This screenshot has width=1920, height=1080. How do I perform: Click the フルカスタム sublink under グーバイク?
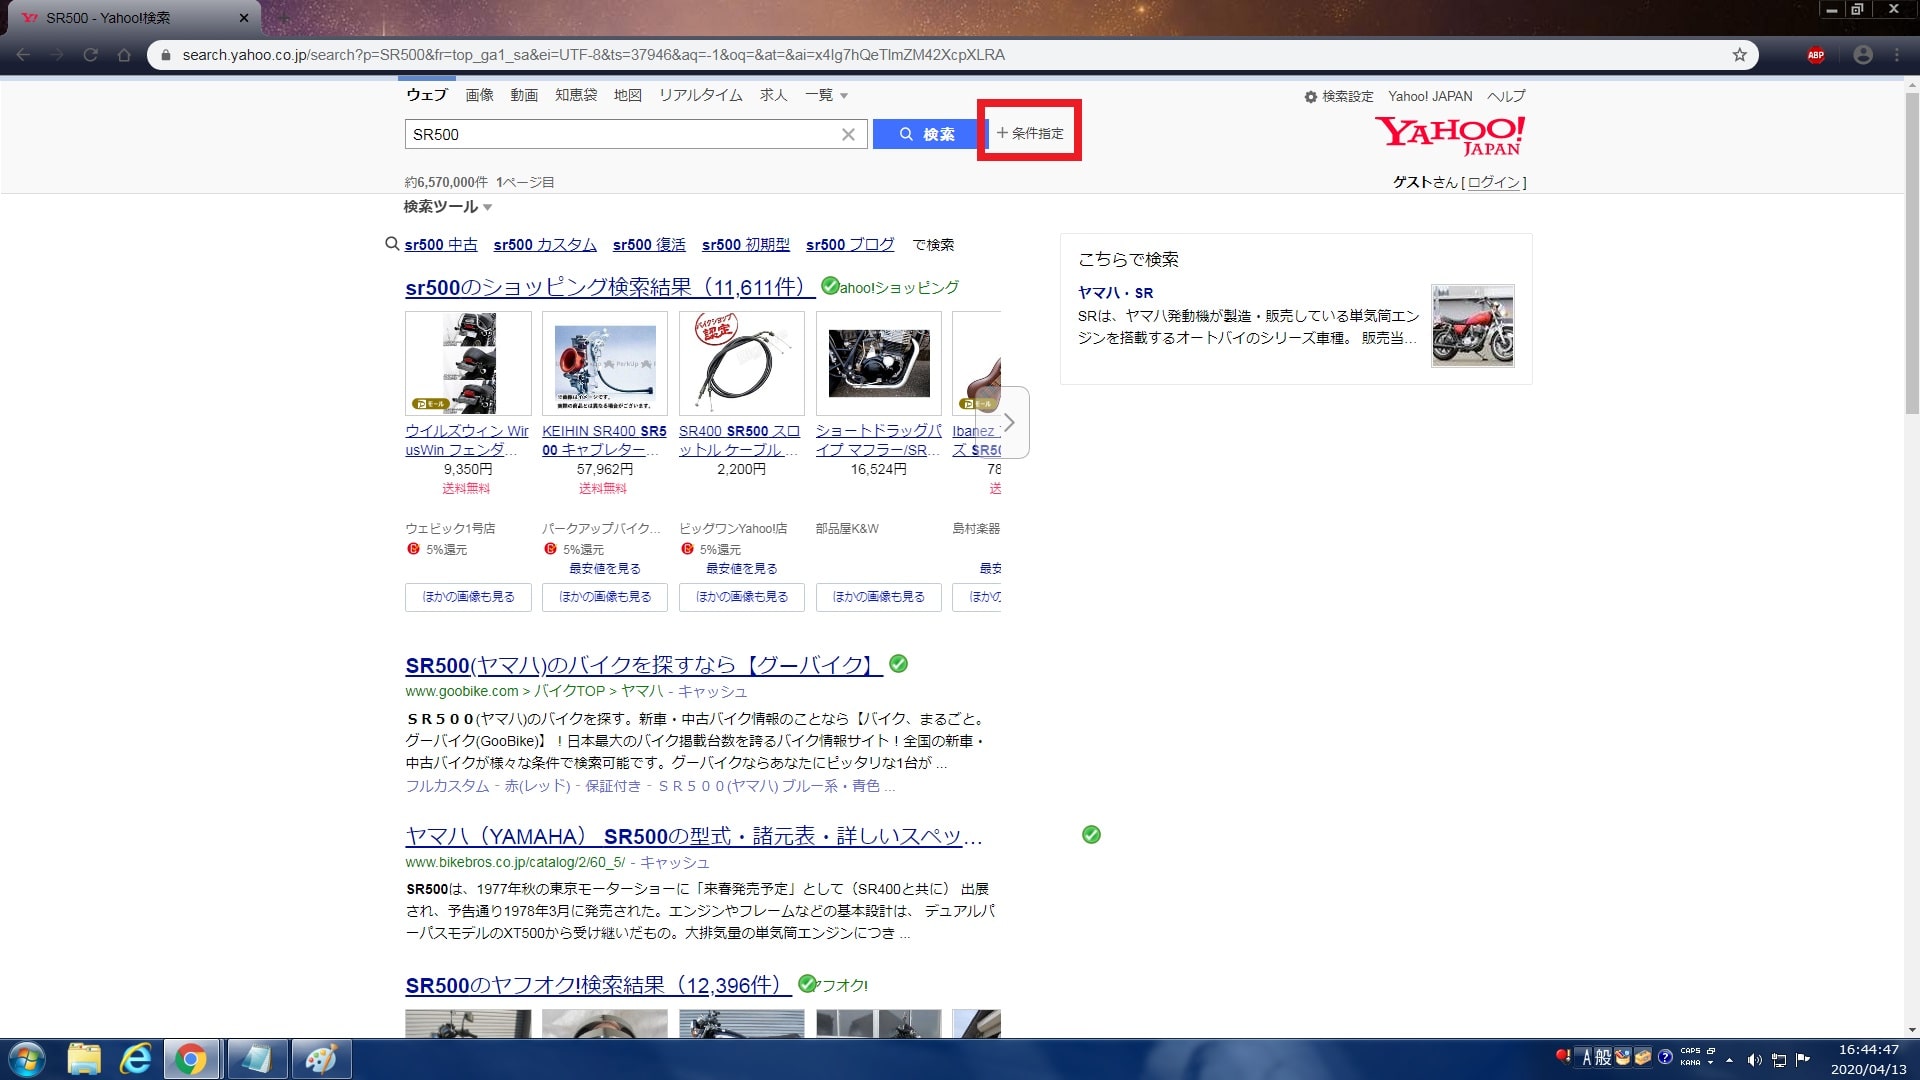point(447,786)
